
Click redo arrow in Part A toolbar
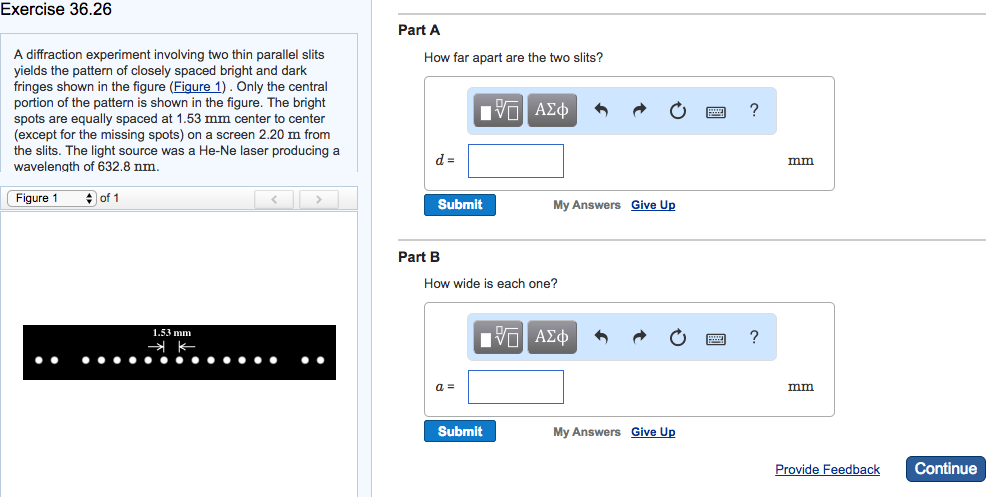[640, 110]
